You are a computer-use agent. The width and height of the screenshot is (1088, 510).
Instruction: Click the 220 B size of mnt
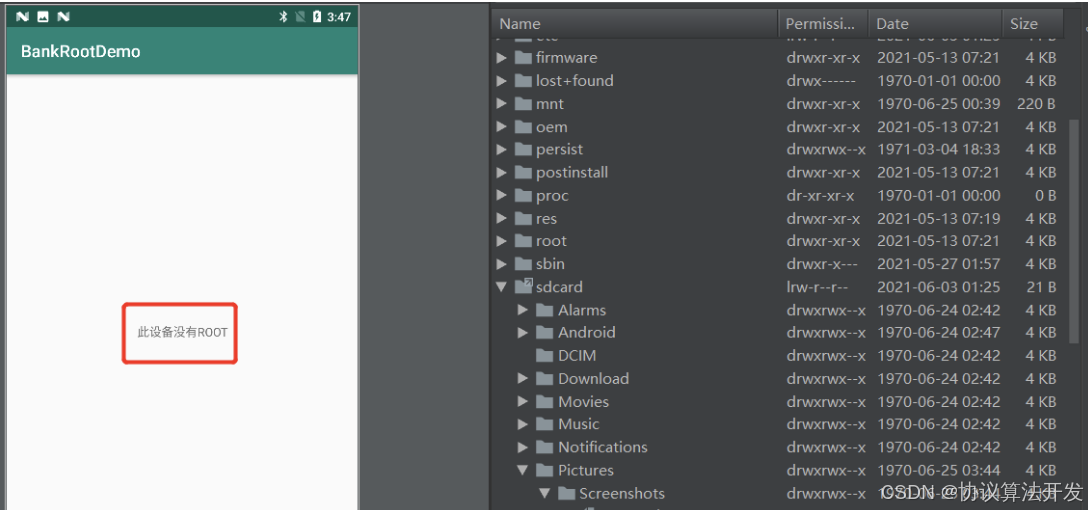[1036, 104]
